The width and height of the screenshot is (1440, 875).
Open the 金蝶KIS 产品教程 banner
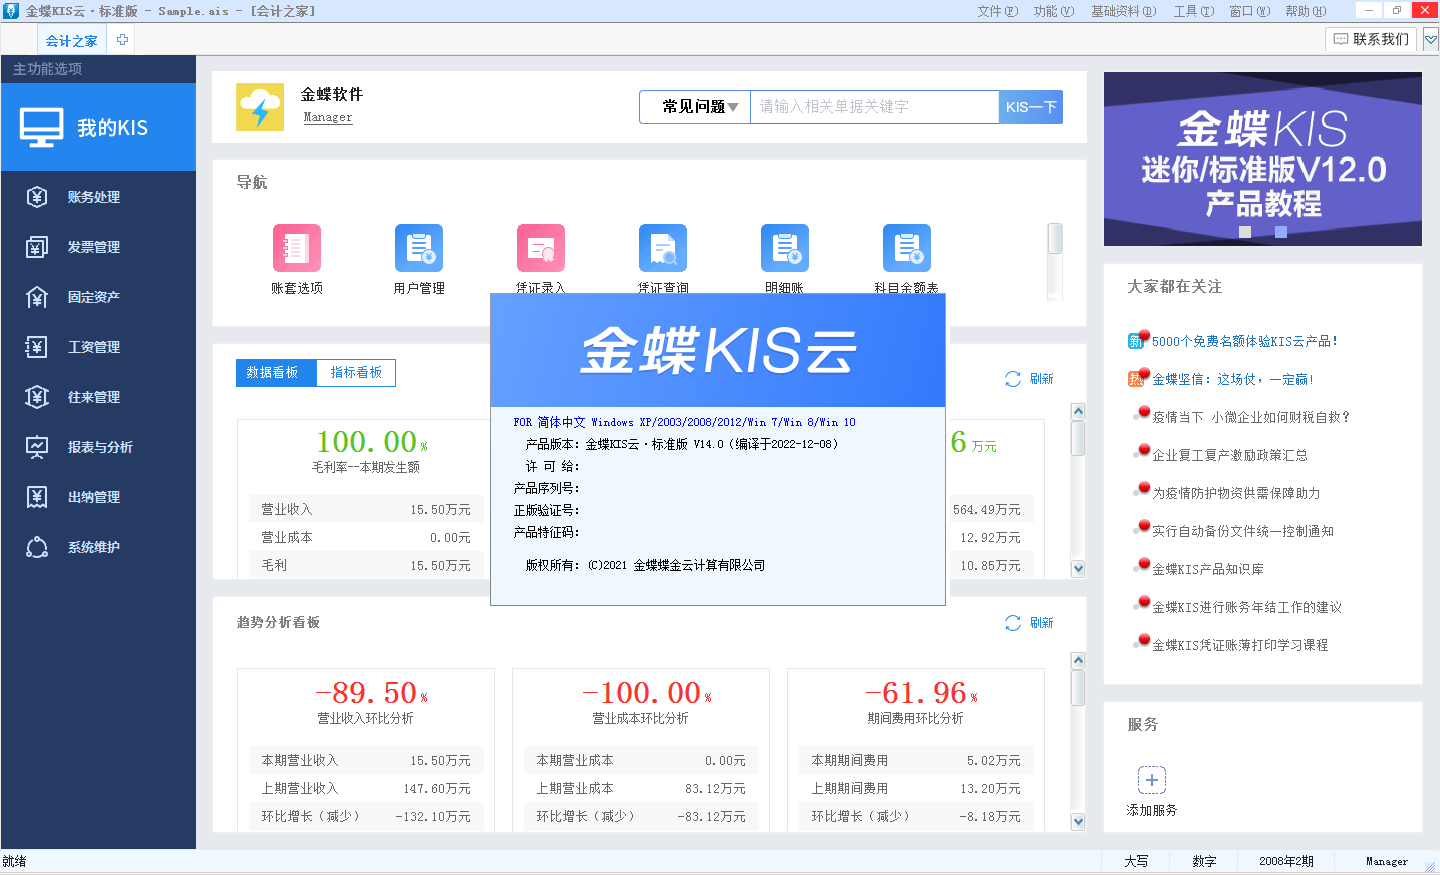[1263, 159]
